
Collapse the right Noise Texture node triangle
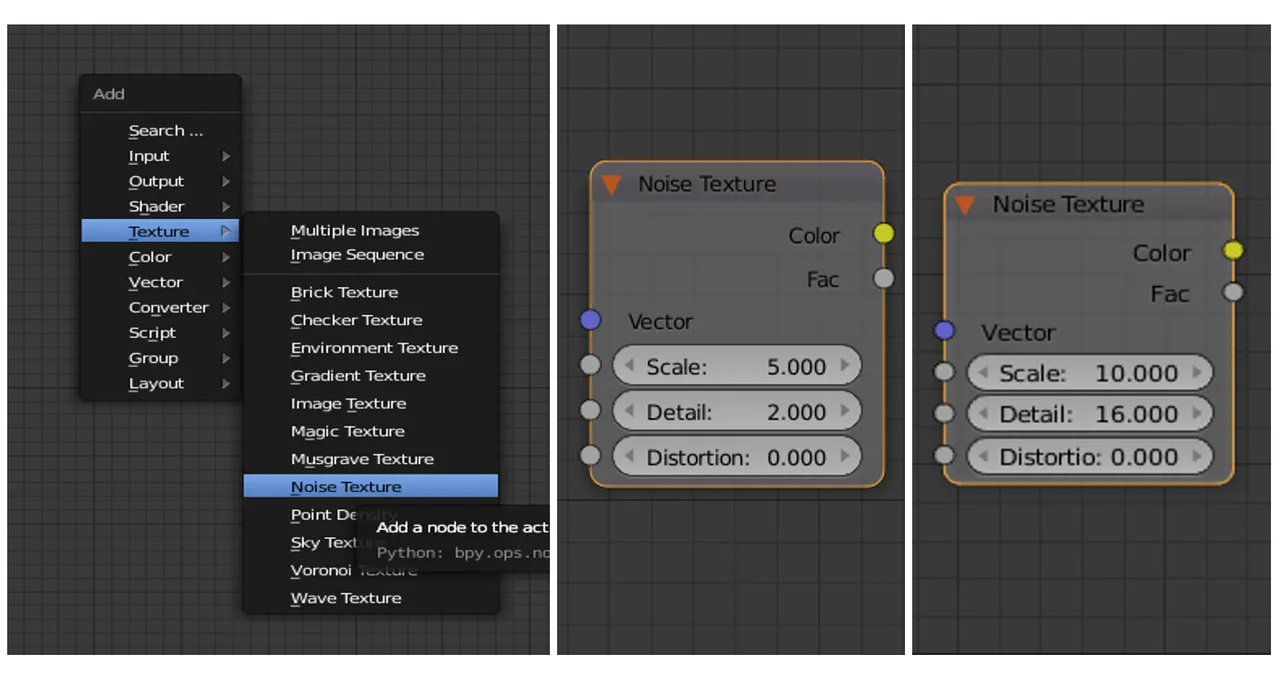coord(965,205)
